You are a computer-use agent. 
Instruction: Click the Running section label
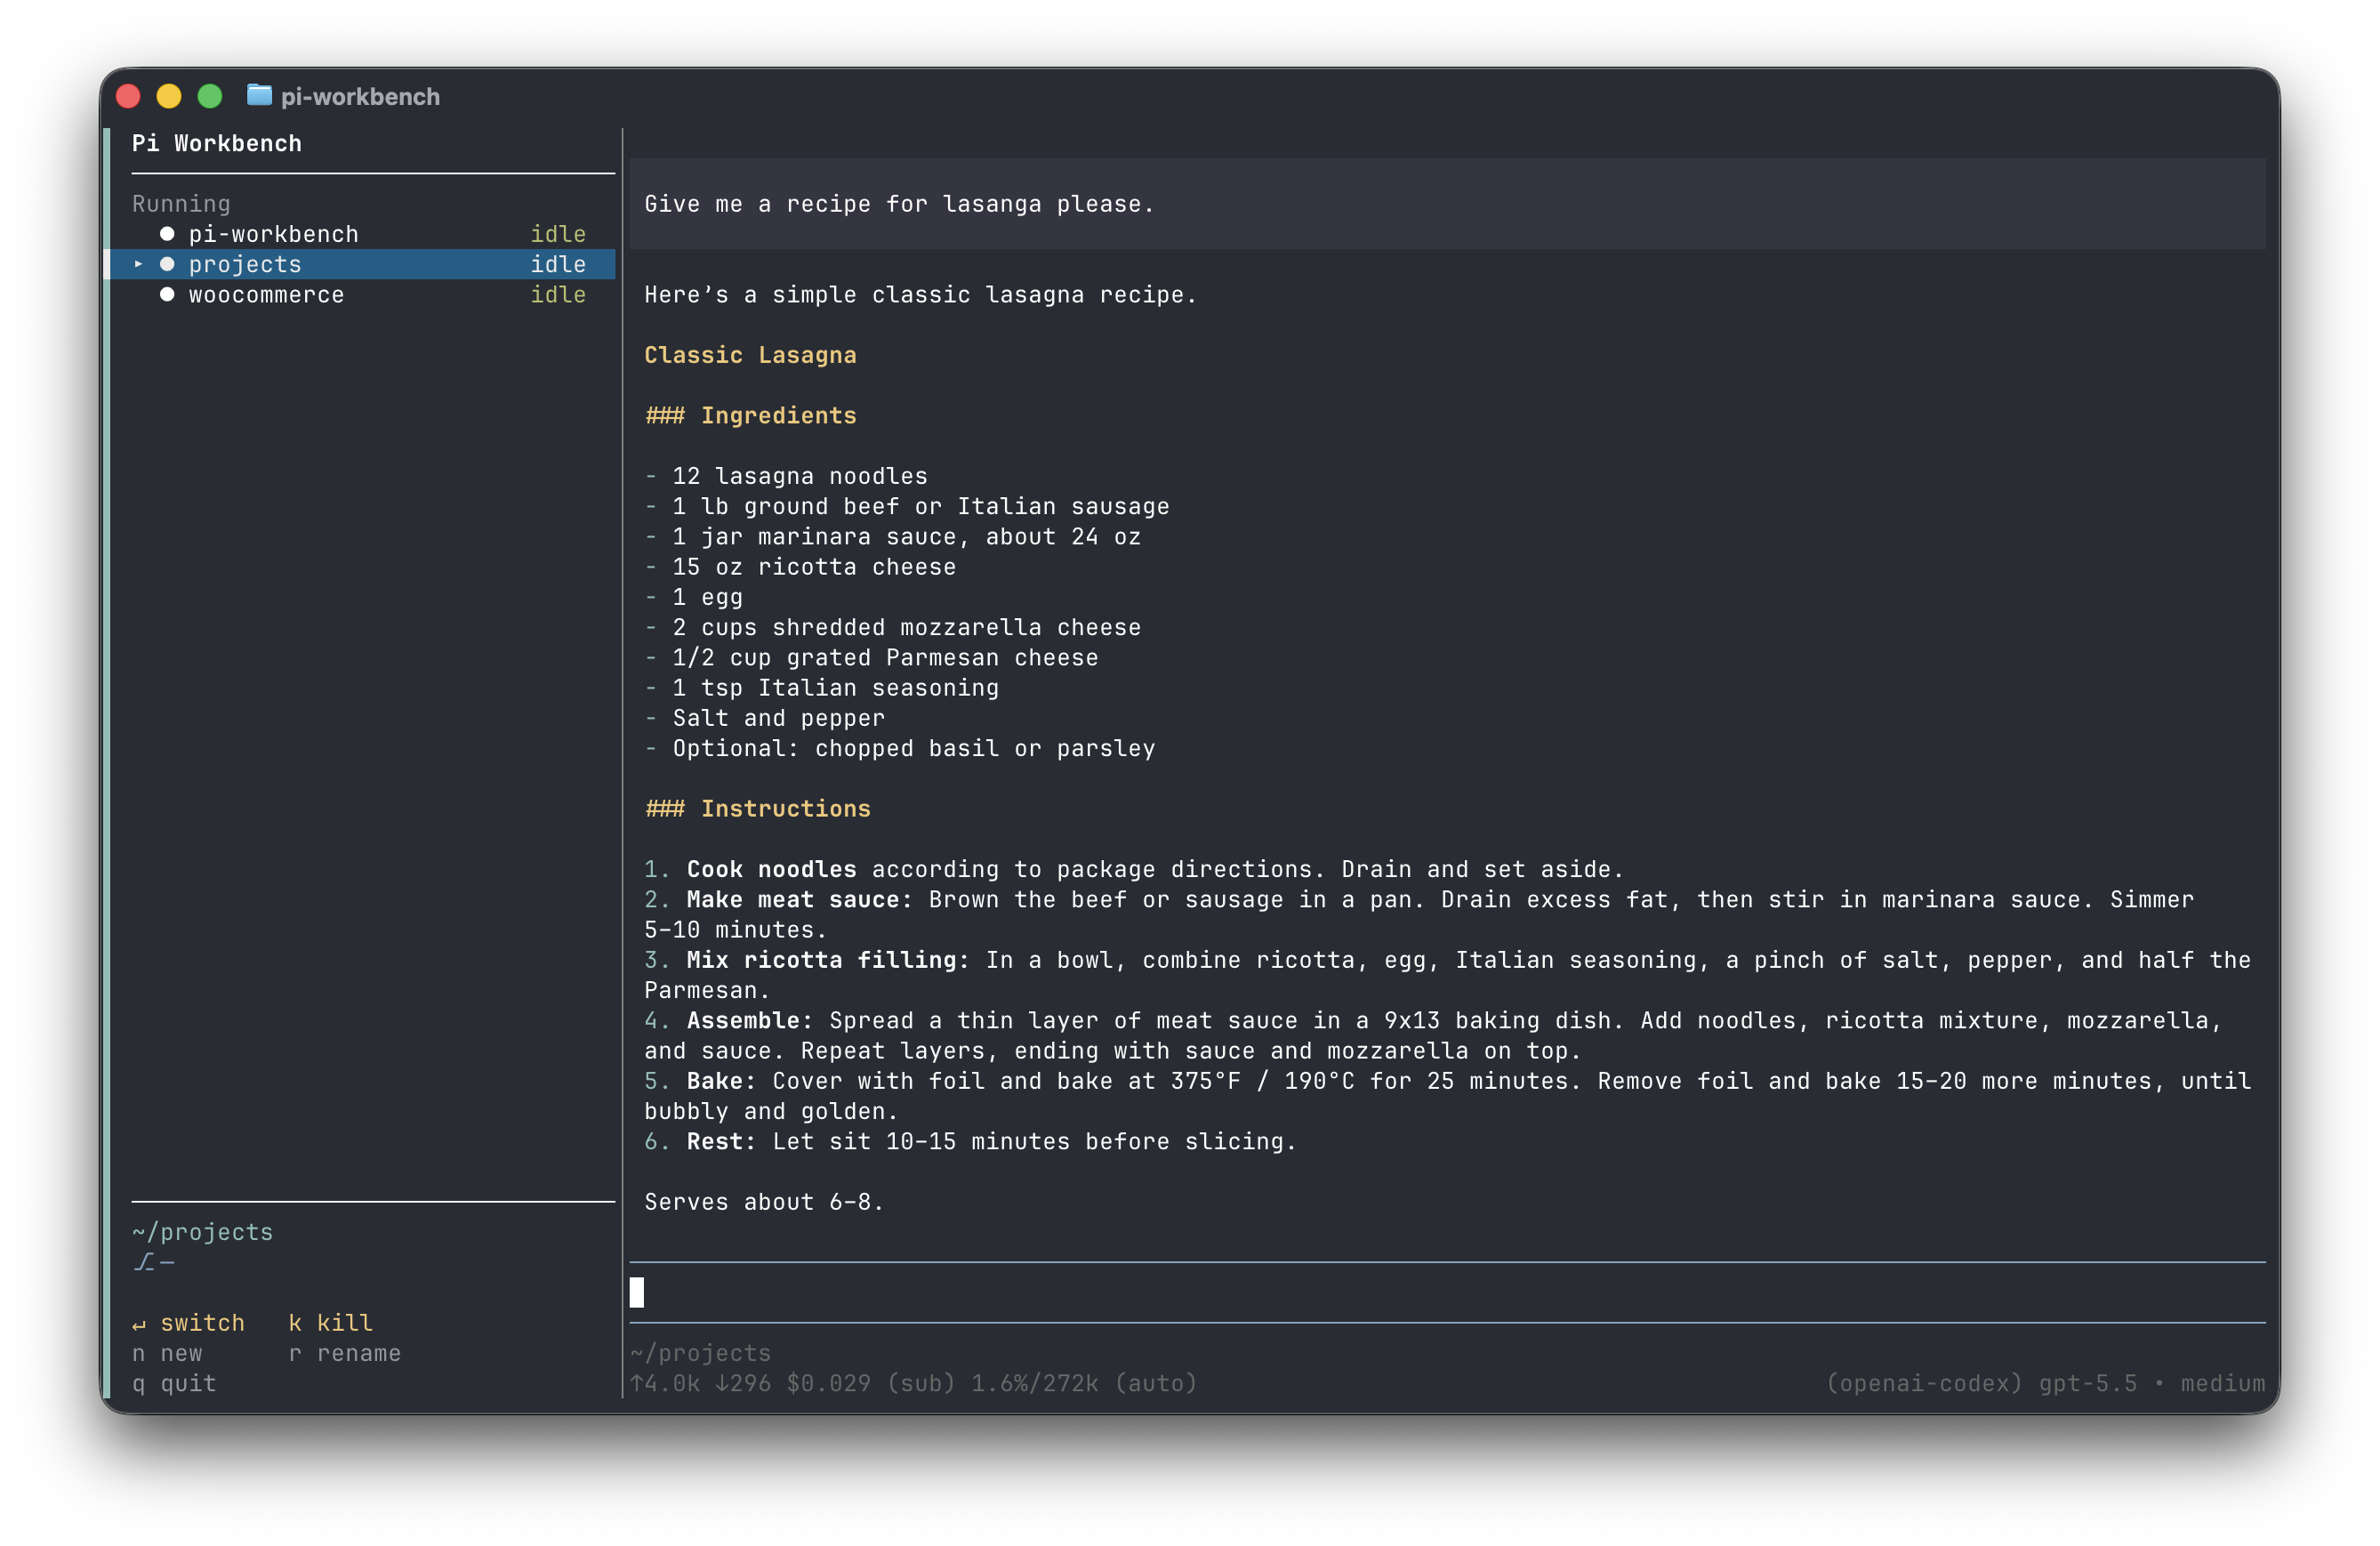tap(181, 204)
